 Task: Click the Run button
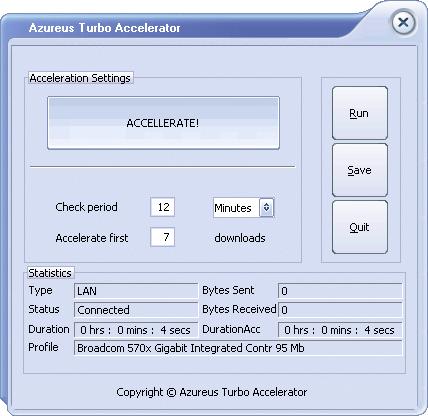click(x=360, y=113)
